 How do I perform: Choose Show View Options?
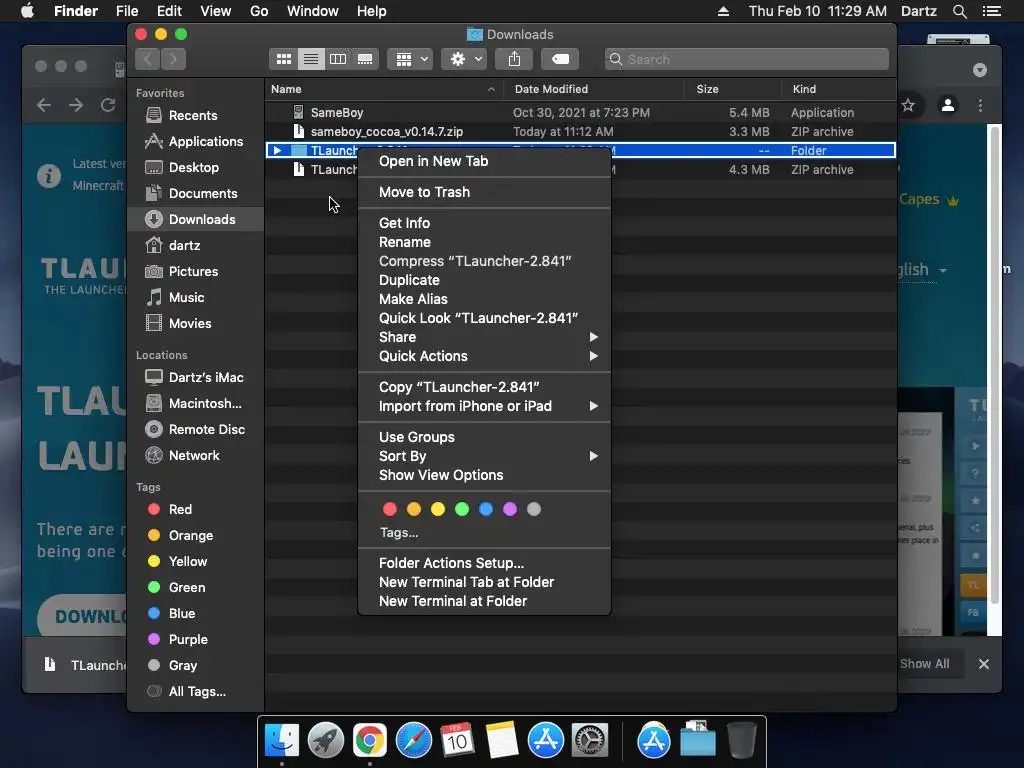pos(484,475)
